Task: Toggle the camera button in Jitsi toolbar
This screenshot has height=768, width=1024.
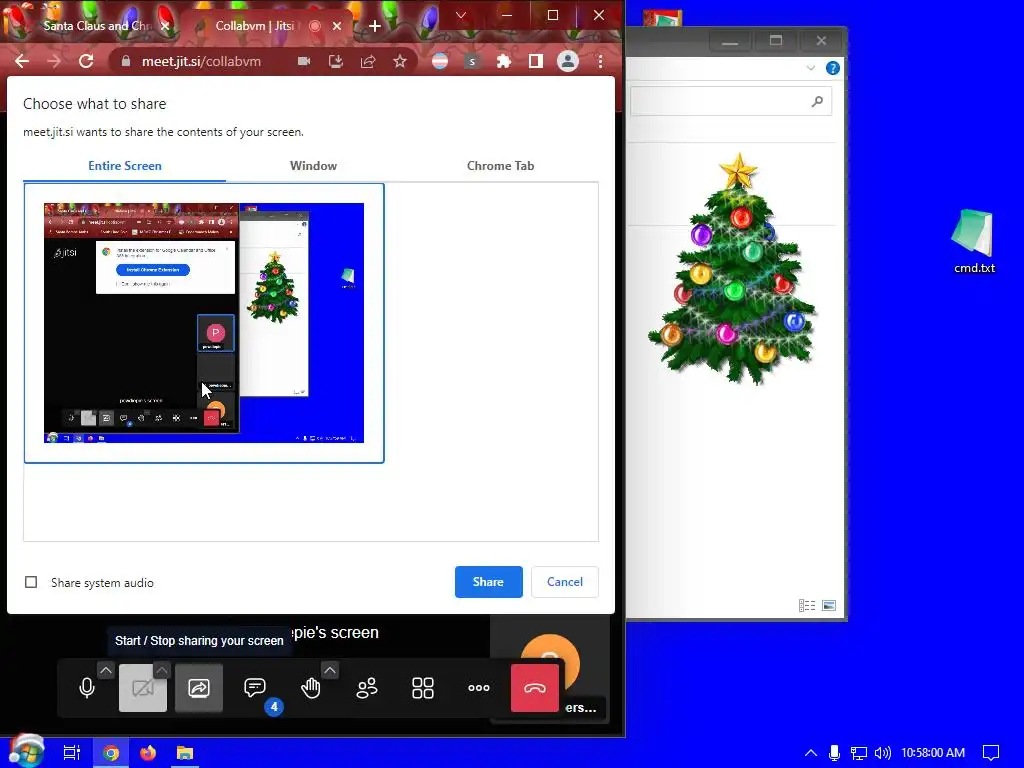Action: 143,688
